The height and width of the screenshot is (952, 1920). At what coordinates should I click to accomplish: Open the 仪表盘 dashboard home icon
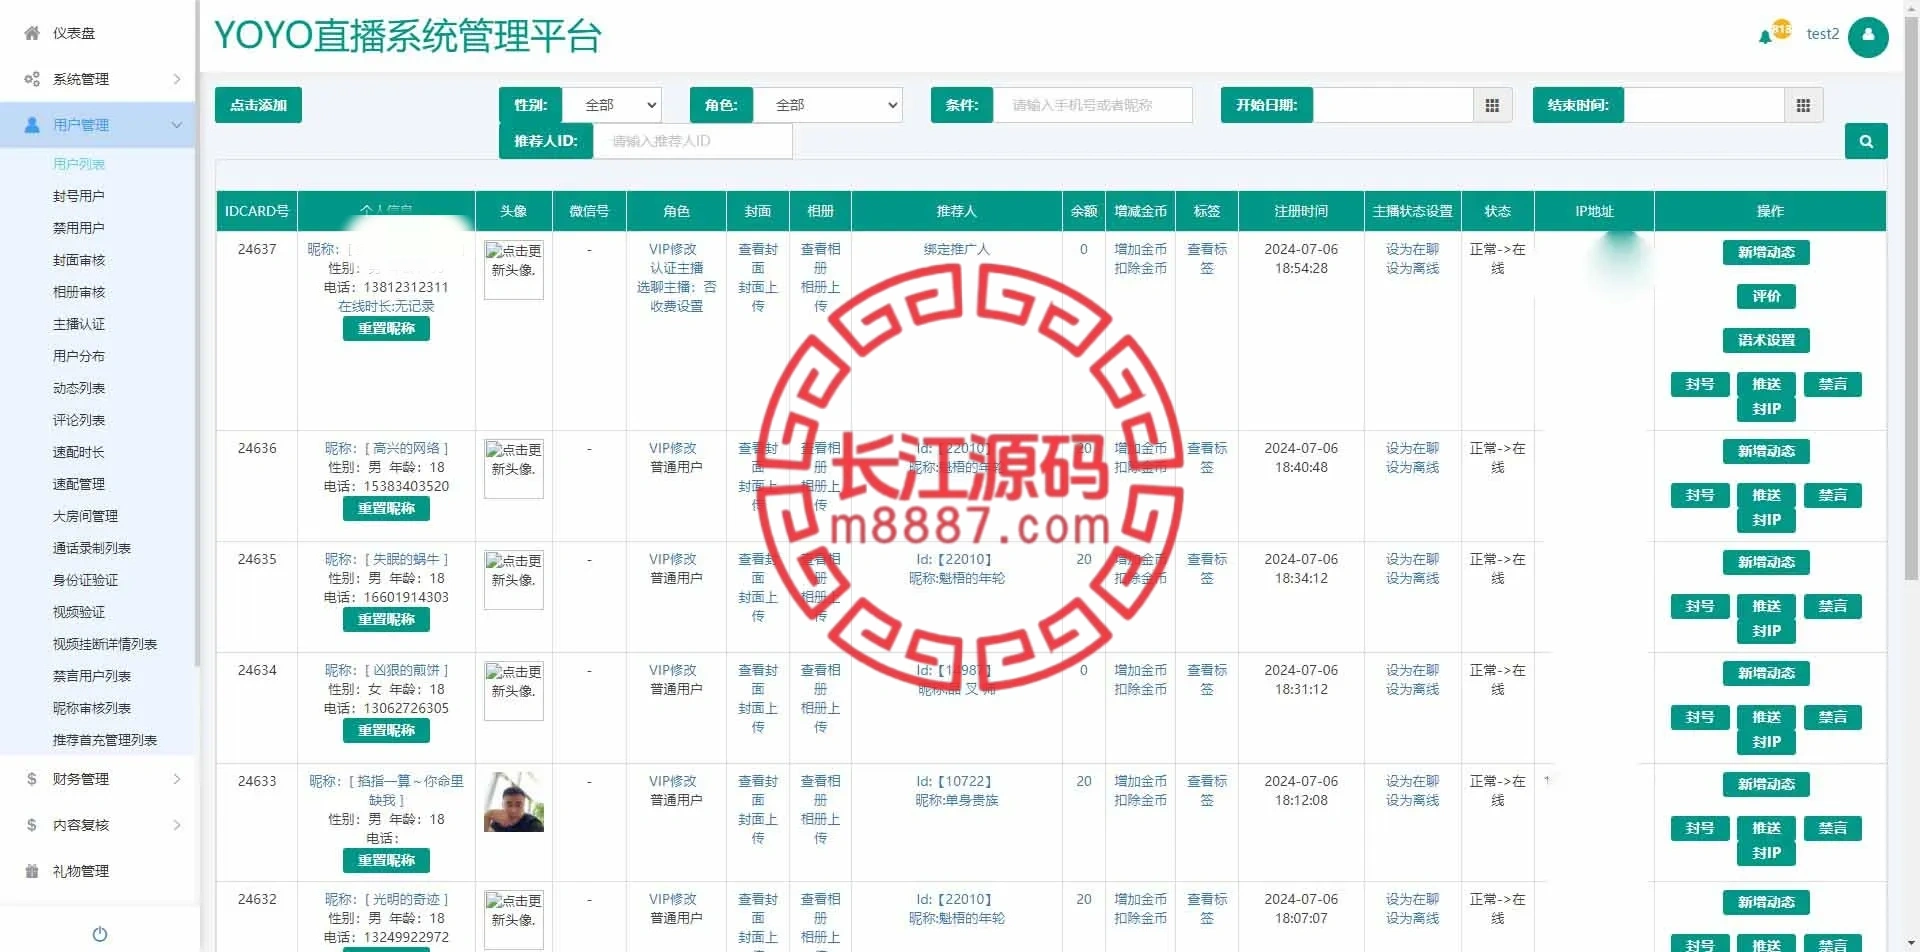(32, 33)
